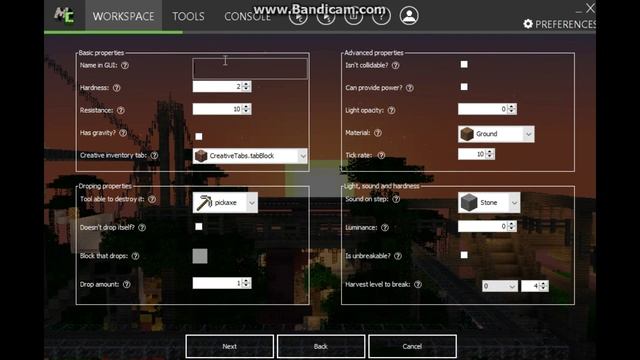Screen dimensions: 640x360
Task: Click the help icon beside Creative inventory tab
Action: [x=154, y=155]
